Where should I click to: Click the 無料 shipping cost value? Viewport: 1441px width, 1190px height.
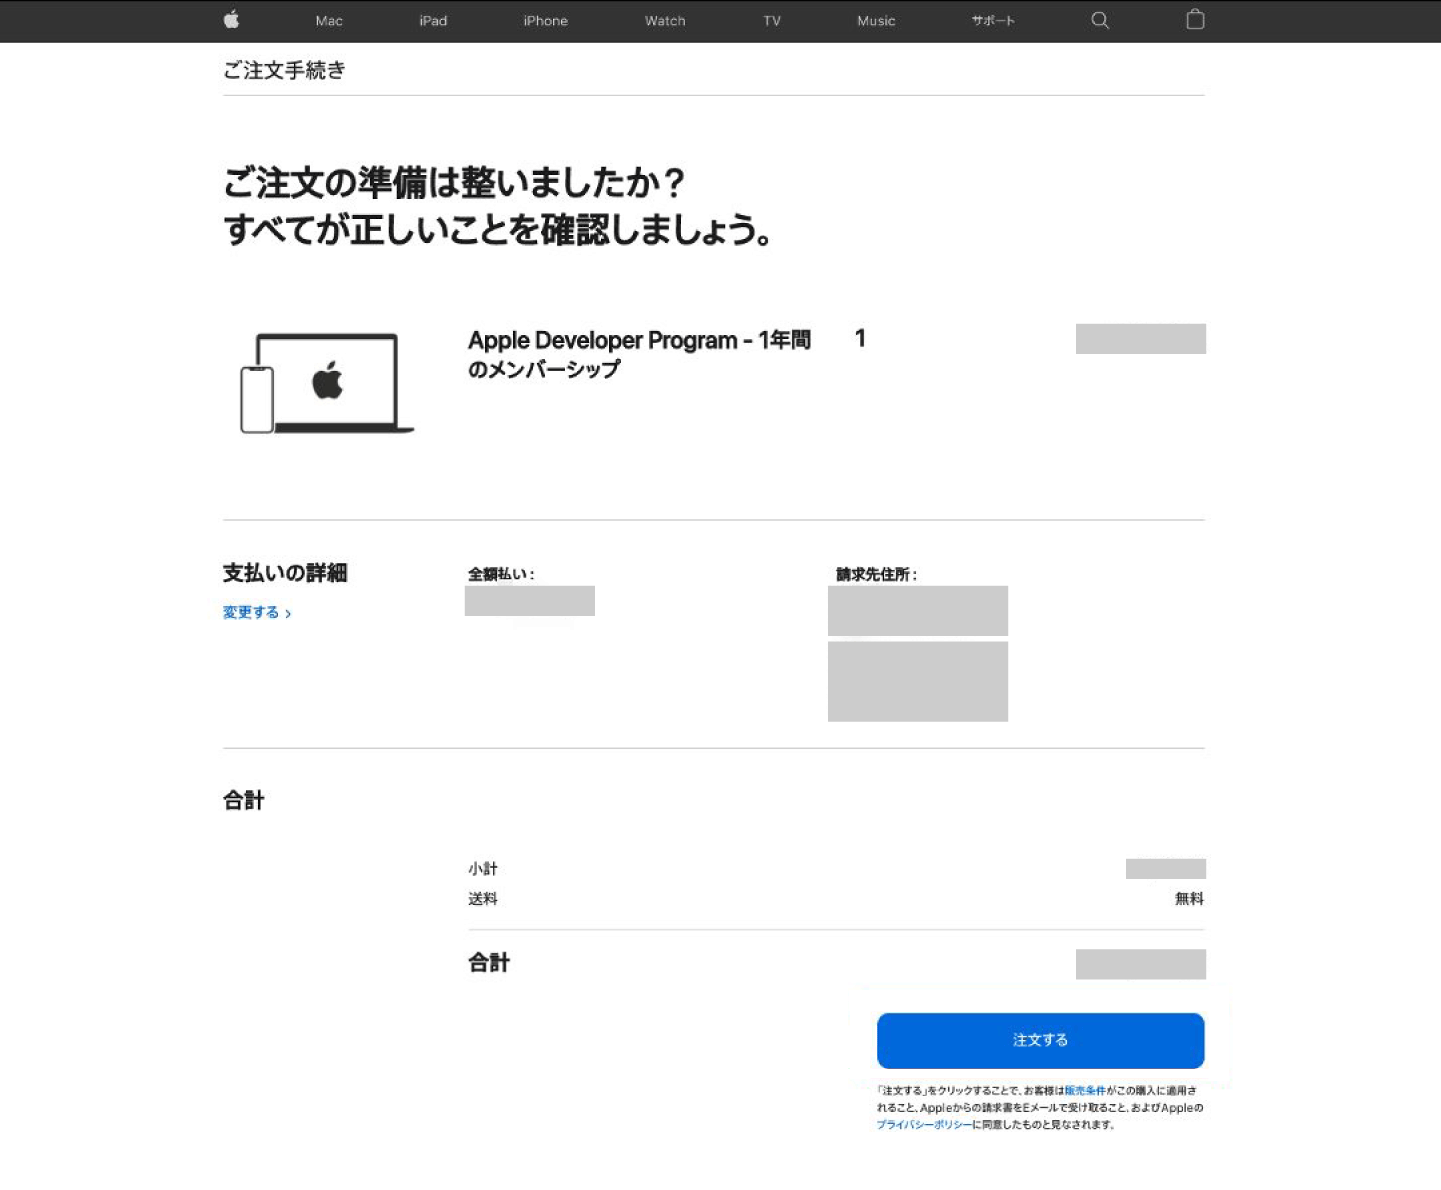[x=1189, y=899]
